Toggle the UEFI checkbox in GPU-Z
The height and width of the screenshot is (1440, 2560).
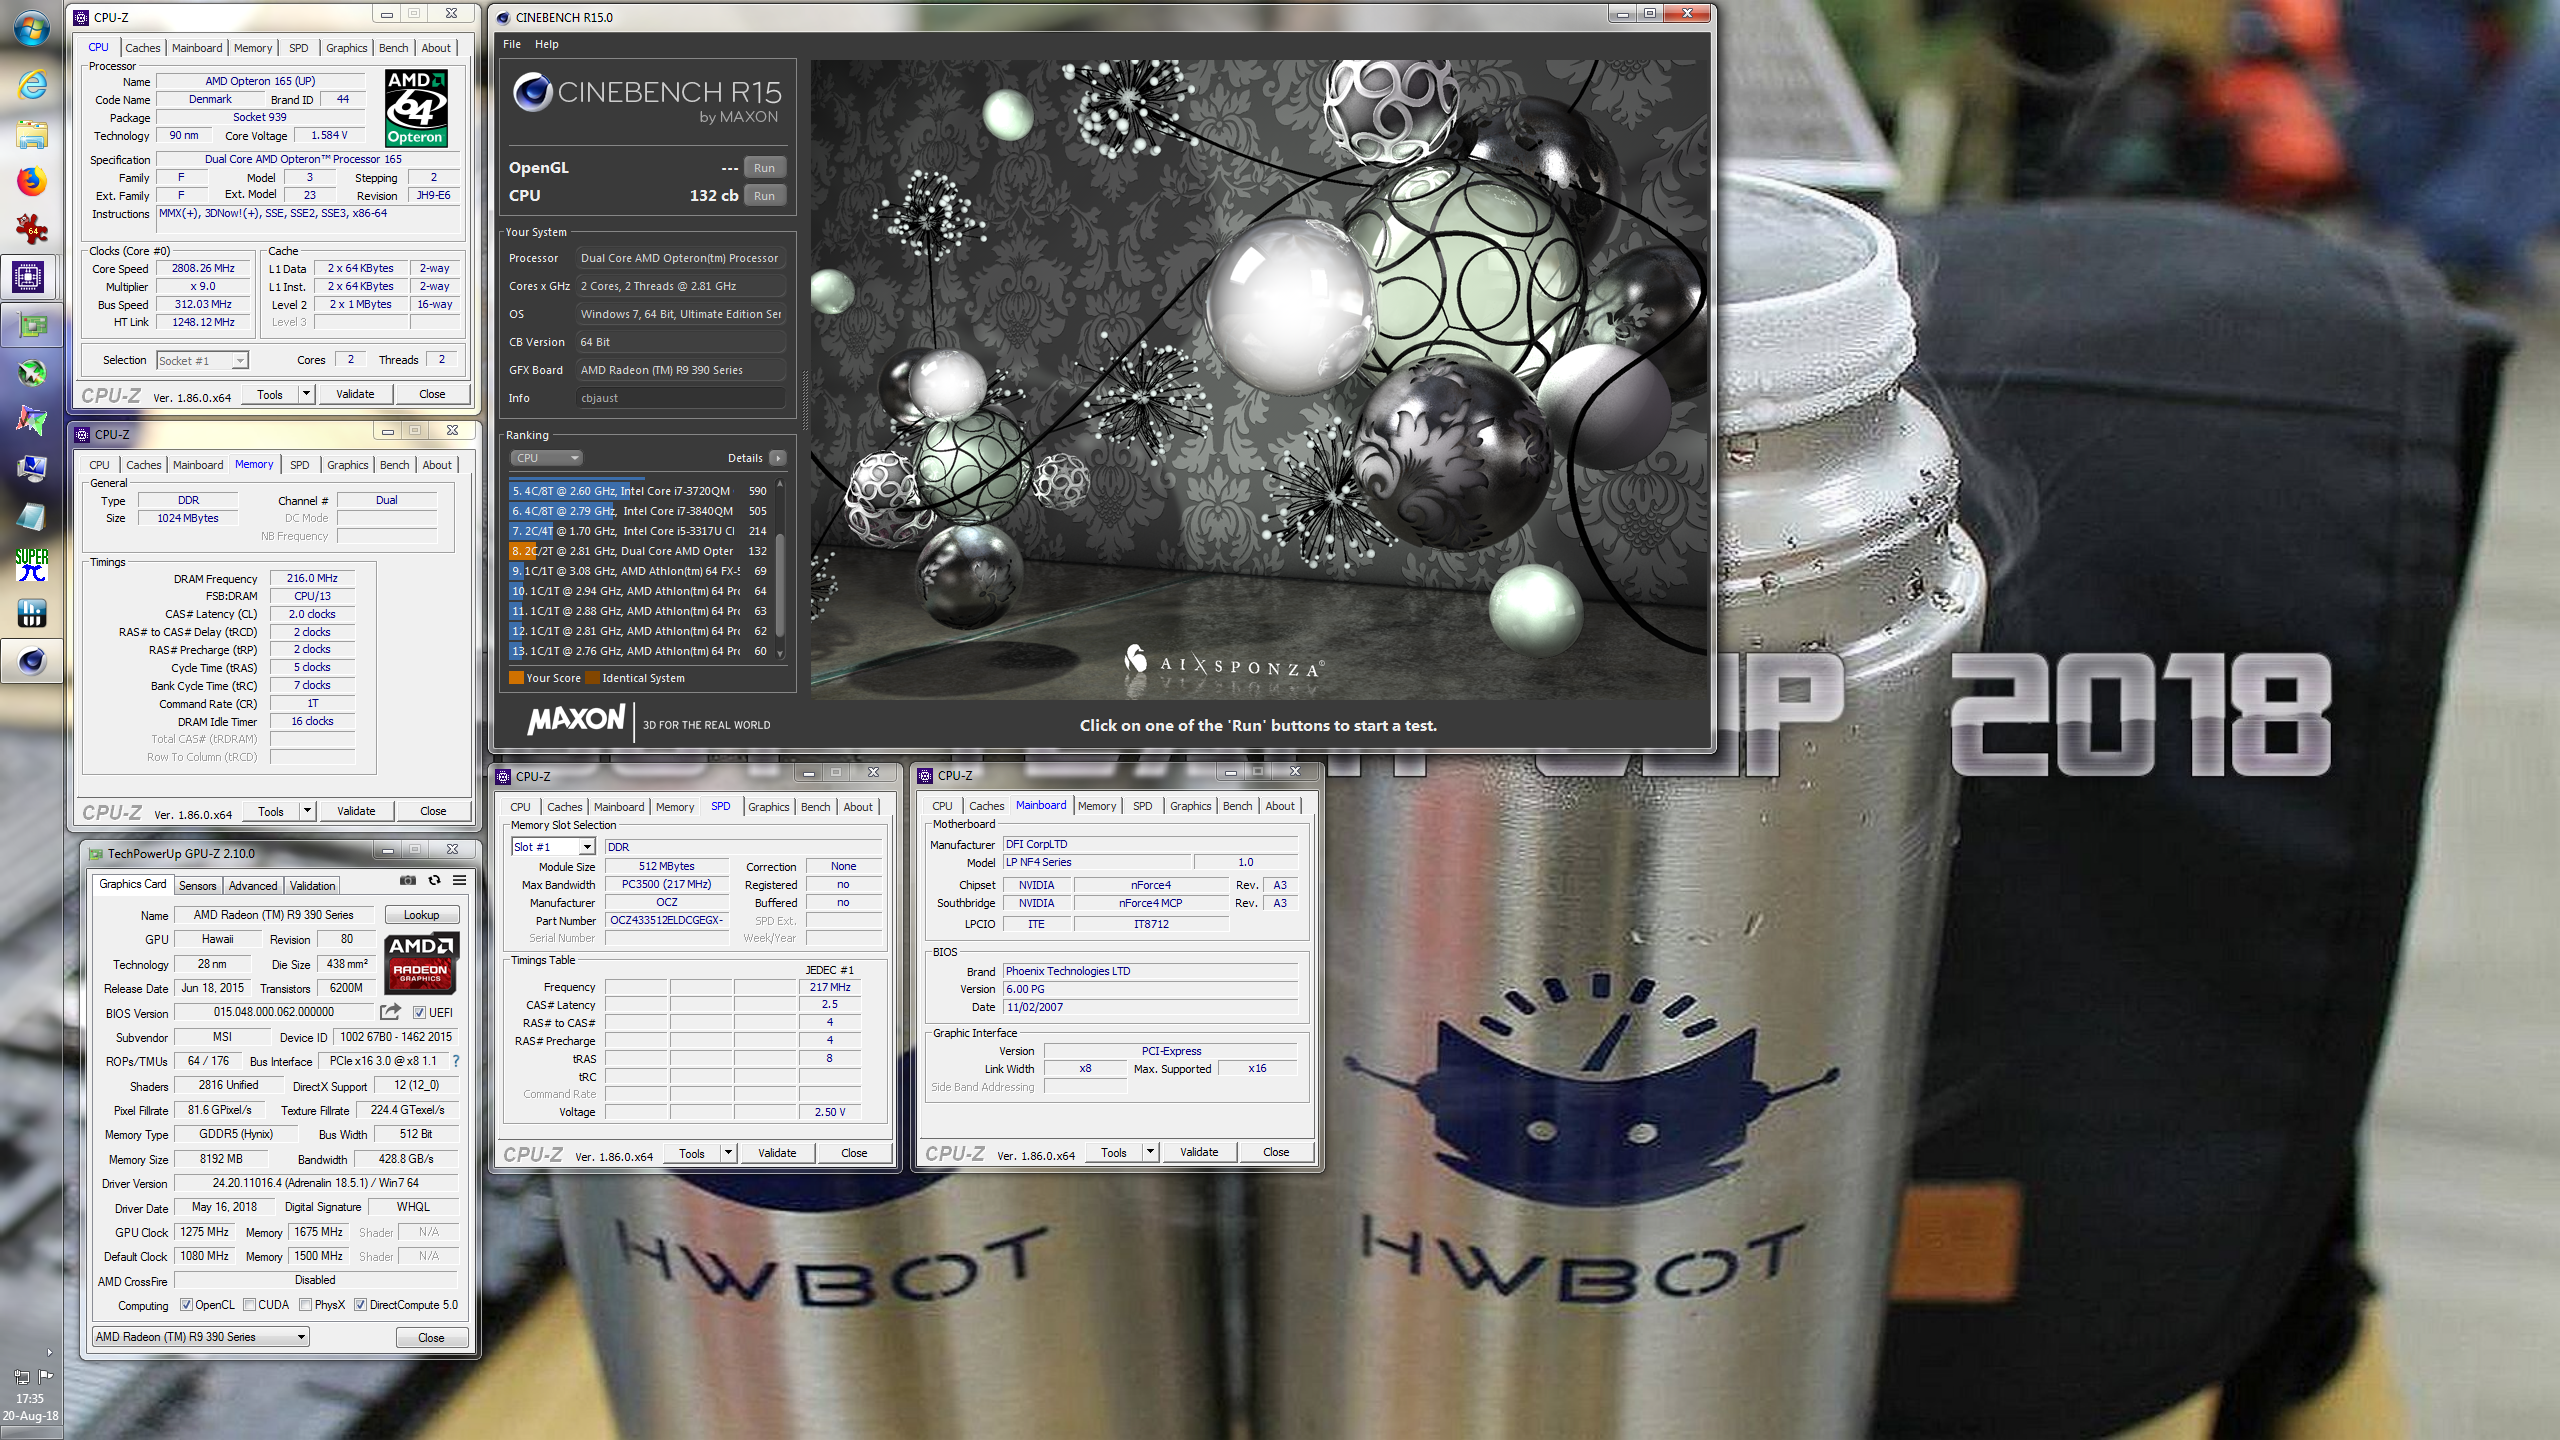[419, 1012]
